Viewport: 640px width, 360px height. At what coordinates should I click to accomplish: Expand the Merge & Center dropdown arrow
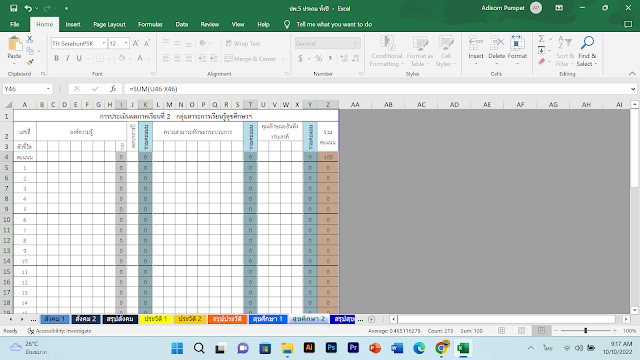click(282, 59)
